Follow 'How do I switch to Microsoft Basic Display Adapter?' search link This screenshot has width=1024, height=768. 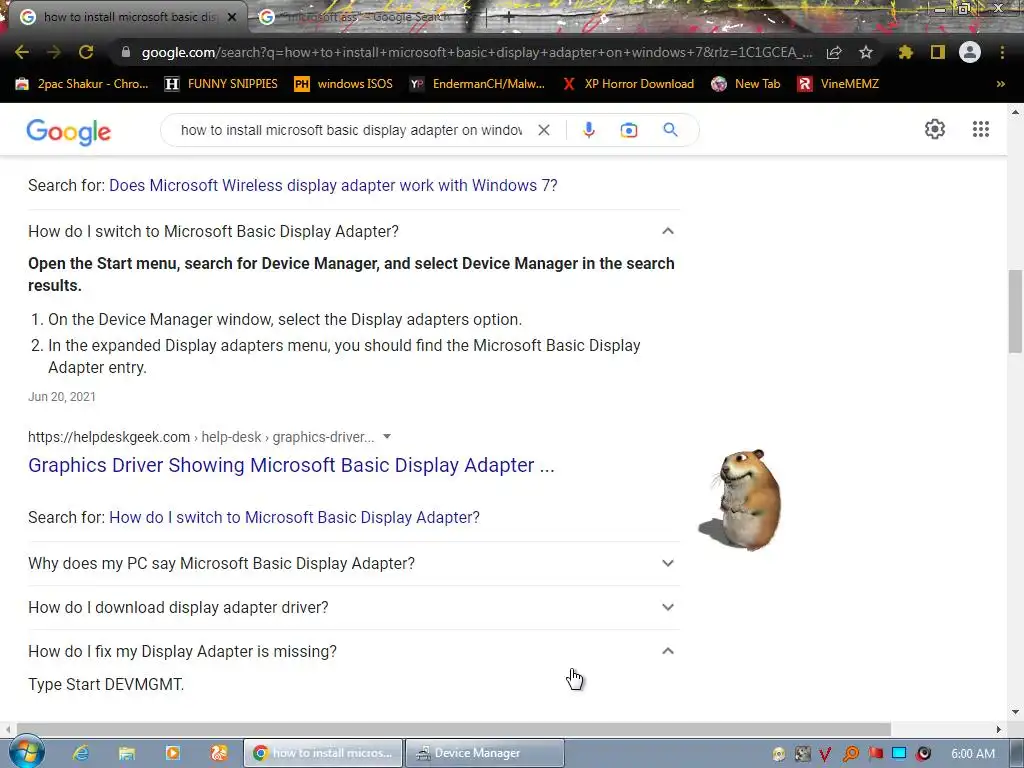pyautogui.click(x=294, y=517)
